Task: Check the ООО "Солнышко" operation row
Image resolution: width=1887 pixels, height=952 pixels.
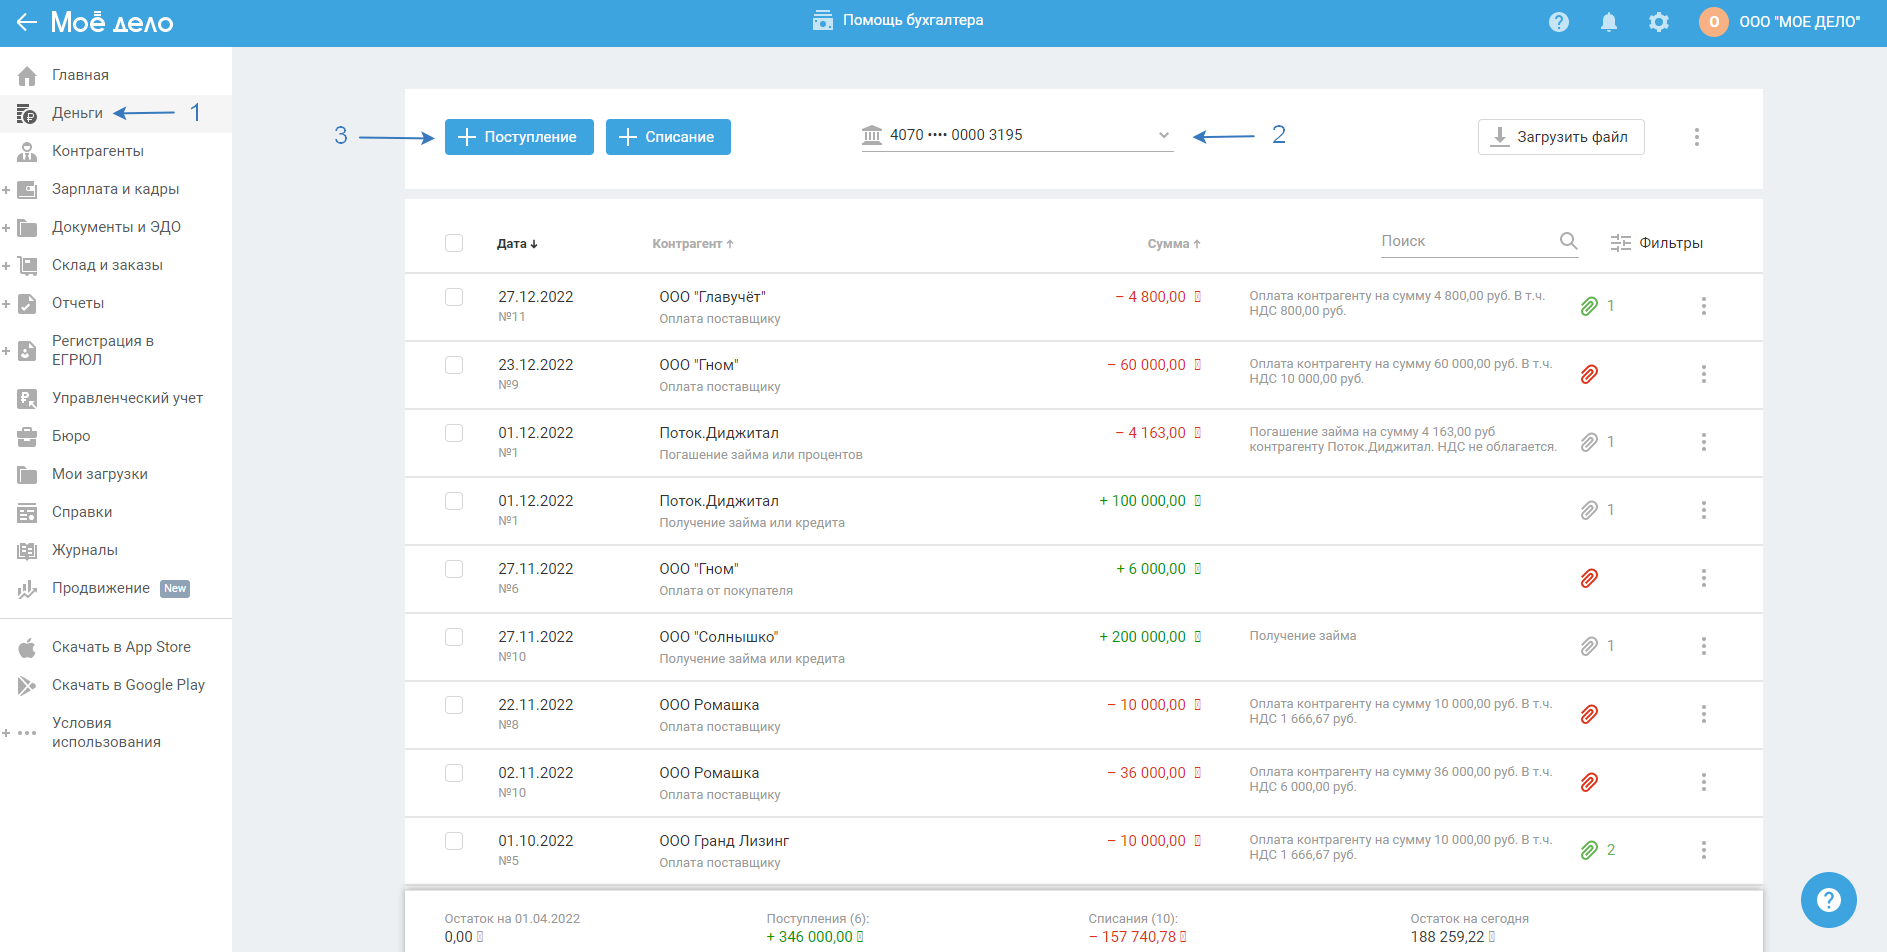Action: 454,637
